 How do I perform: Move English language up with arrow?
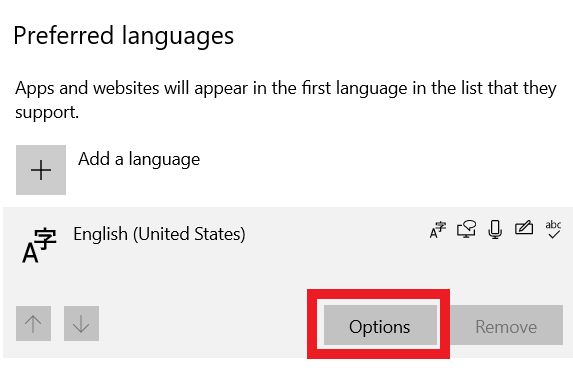click(x=33, y=323)
